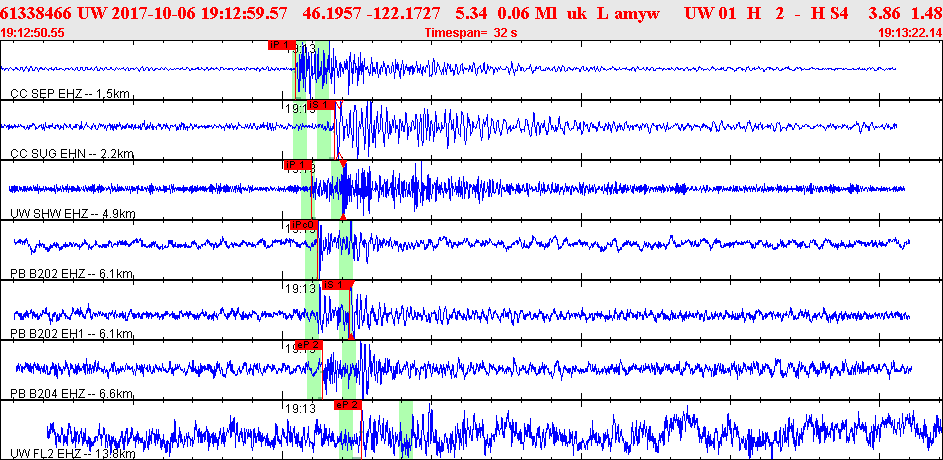Click the 1.48 value in header
The image size is (943, 460).
pyautogui.click(x=929, y=12)
